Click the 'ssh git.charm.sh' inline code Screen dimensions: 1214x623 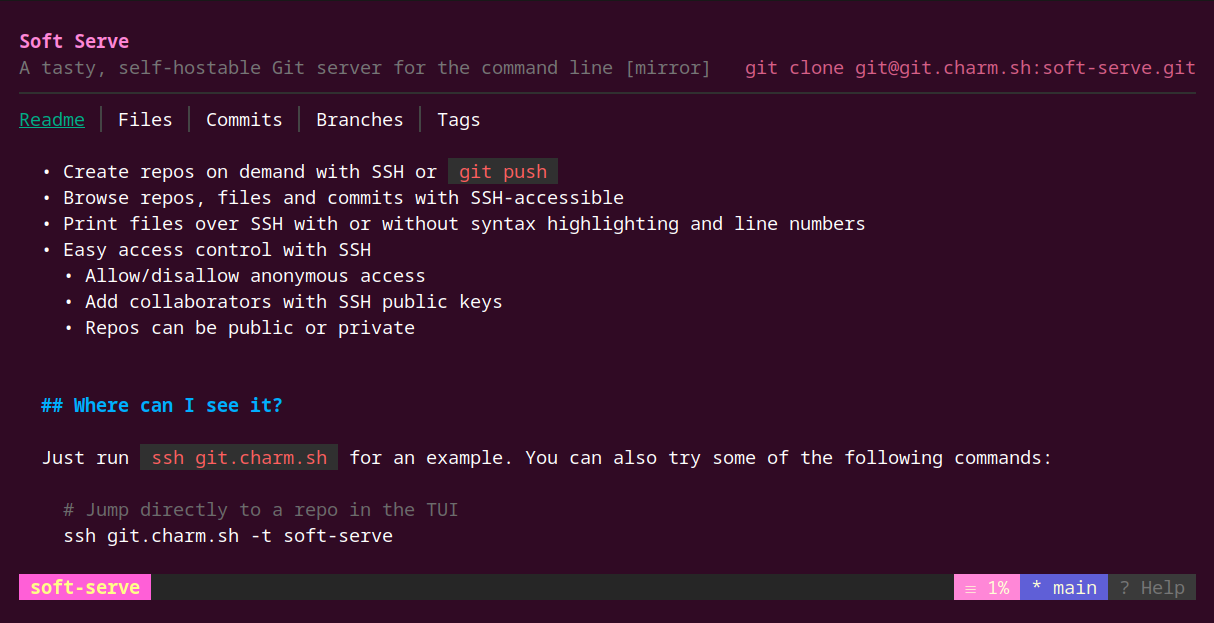pos(239,458)
